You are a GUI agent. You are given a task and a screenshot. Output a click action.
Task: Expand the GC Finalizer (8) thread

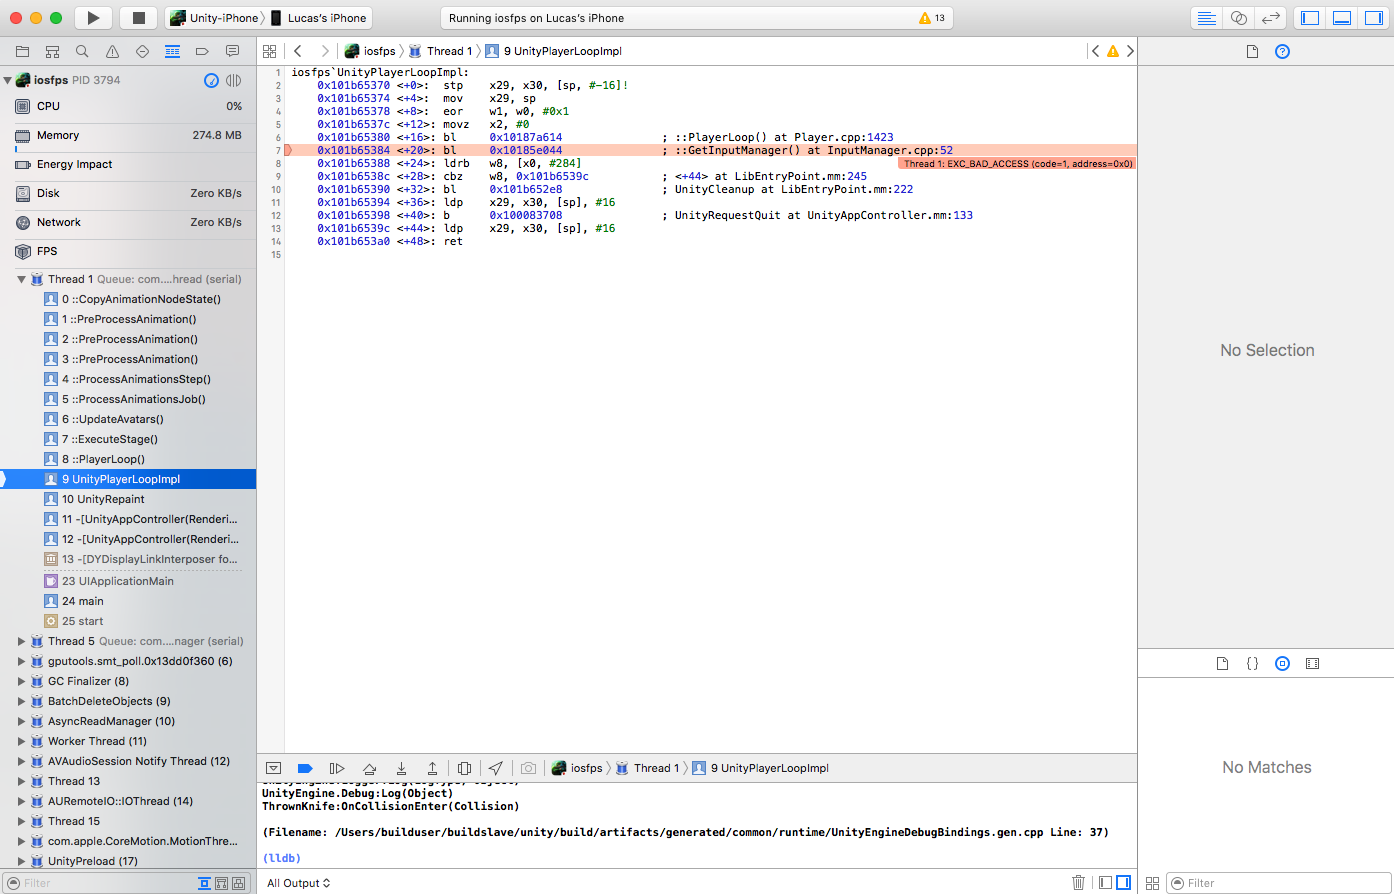tap(21, 681)
